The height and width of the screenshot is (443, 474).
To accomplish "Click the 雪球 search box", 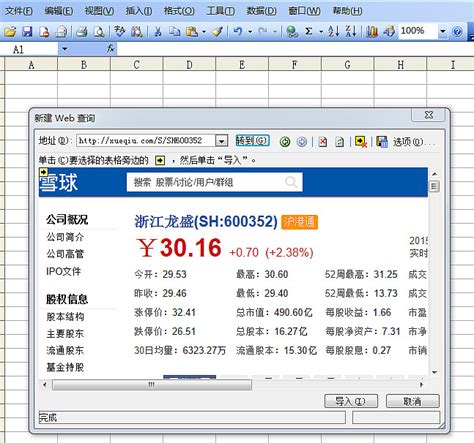I will coord(214,182).
